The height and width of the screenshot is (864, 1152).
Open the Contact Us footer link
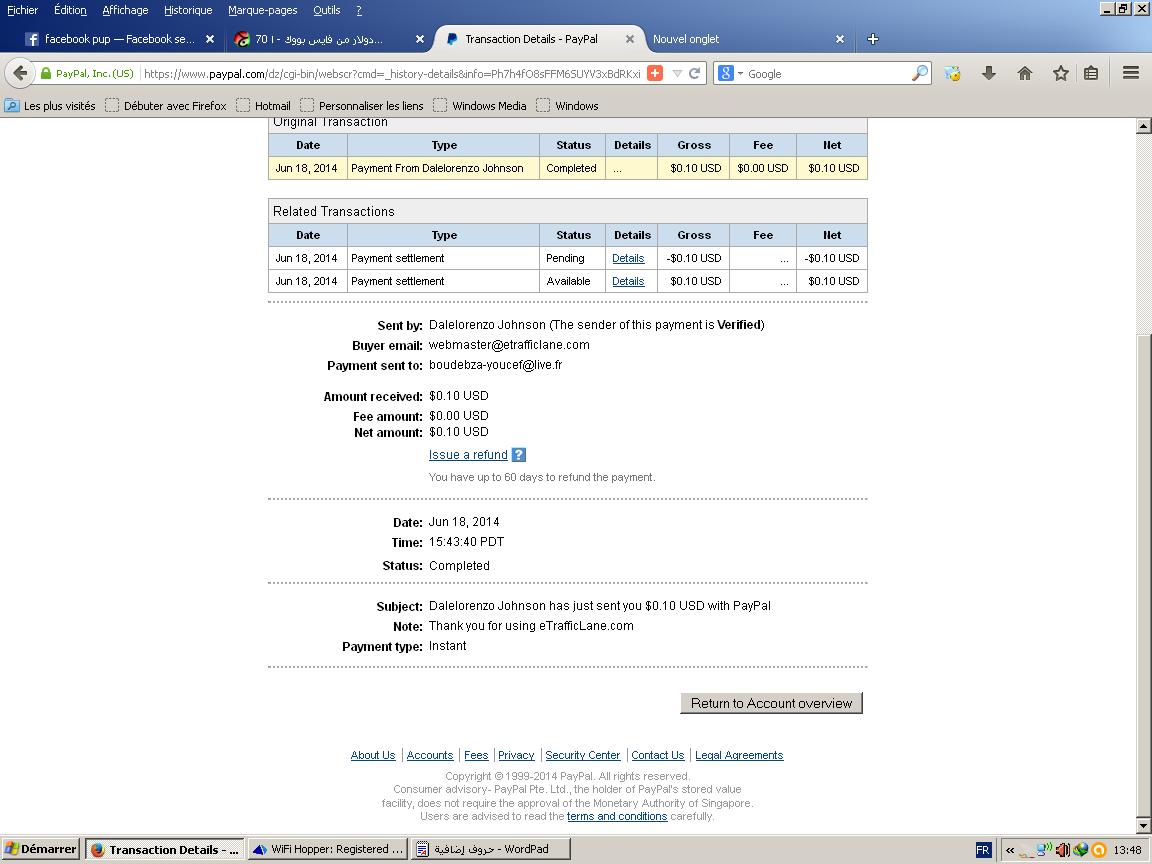pyautogui.click(x=658, y=755)
